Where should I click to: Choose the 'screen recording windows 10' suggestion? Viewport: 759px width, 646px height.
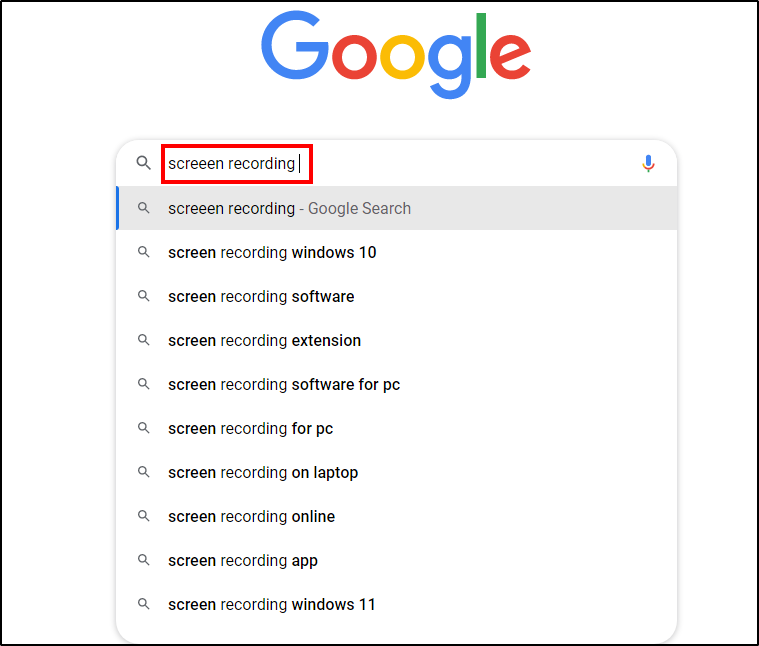coord(272,253)
